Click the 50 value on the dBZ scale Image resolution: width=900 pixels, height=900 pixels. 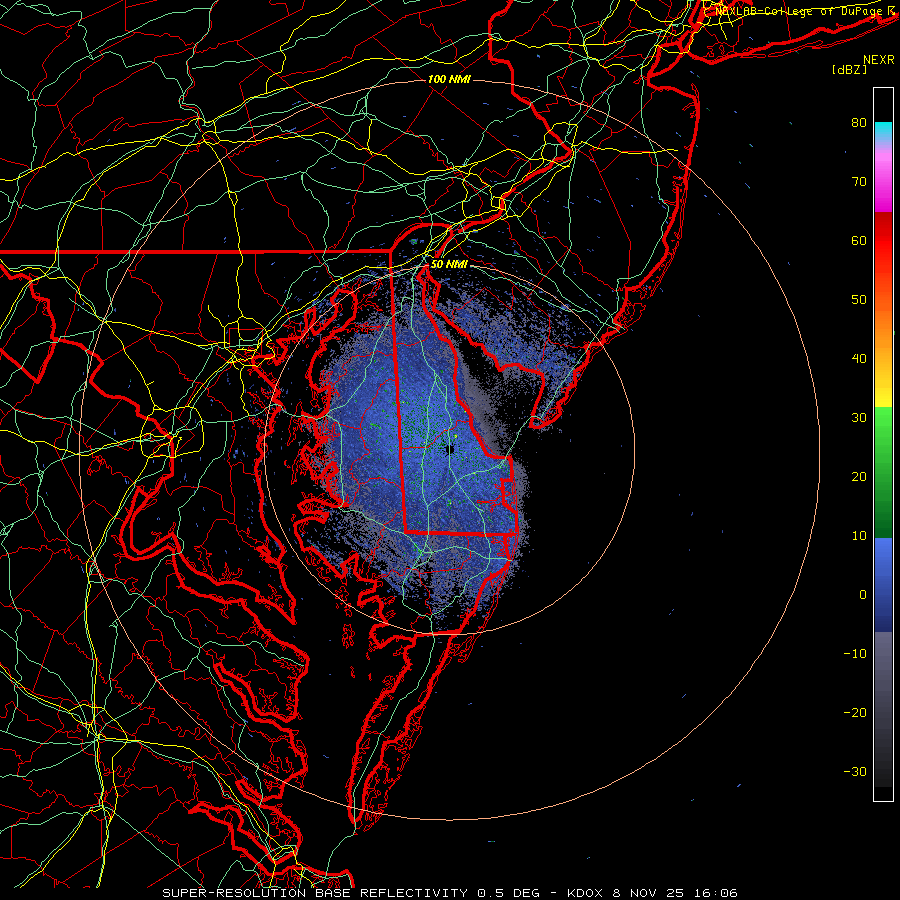859,300
